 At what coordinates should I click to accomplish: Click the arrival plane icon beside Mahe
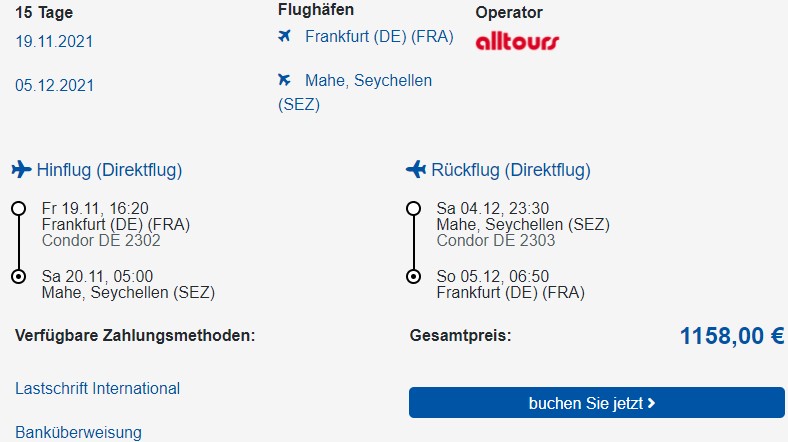[x=284, y=79]
